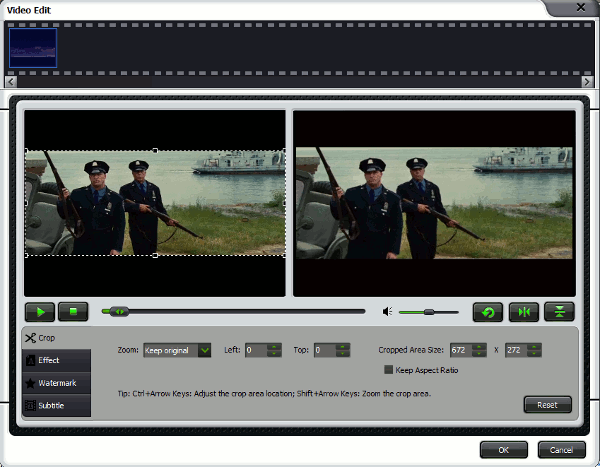Decrease cropped area width 672
Screen dimensions: 600x467
click(x=479, y=354)
